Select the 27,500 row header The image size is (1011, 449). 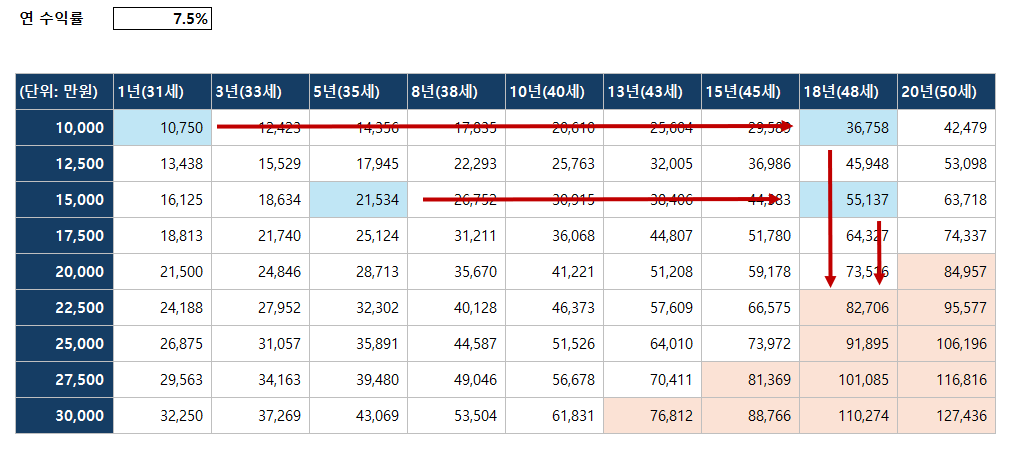[64, 380]
